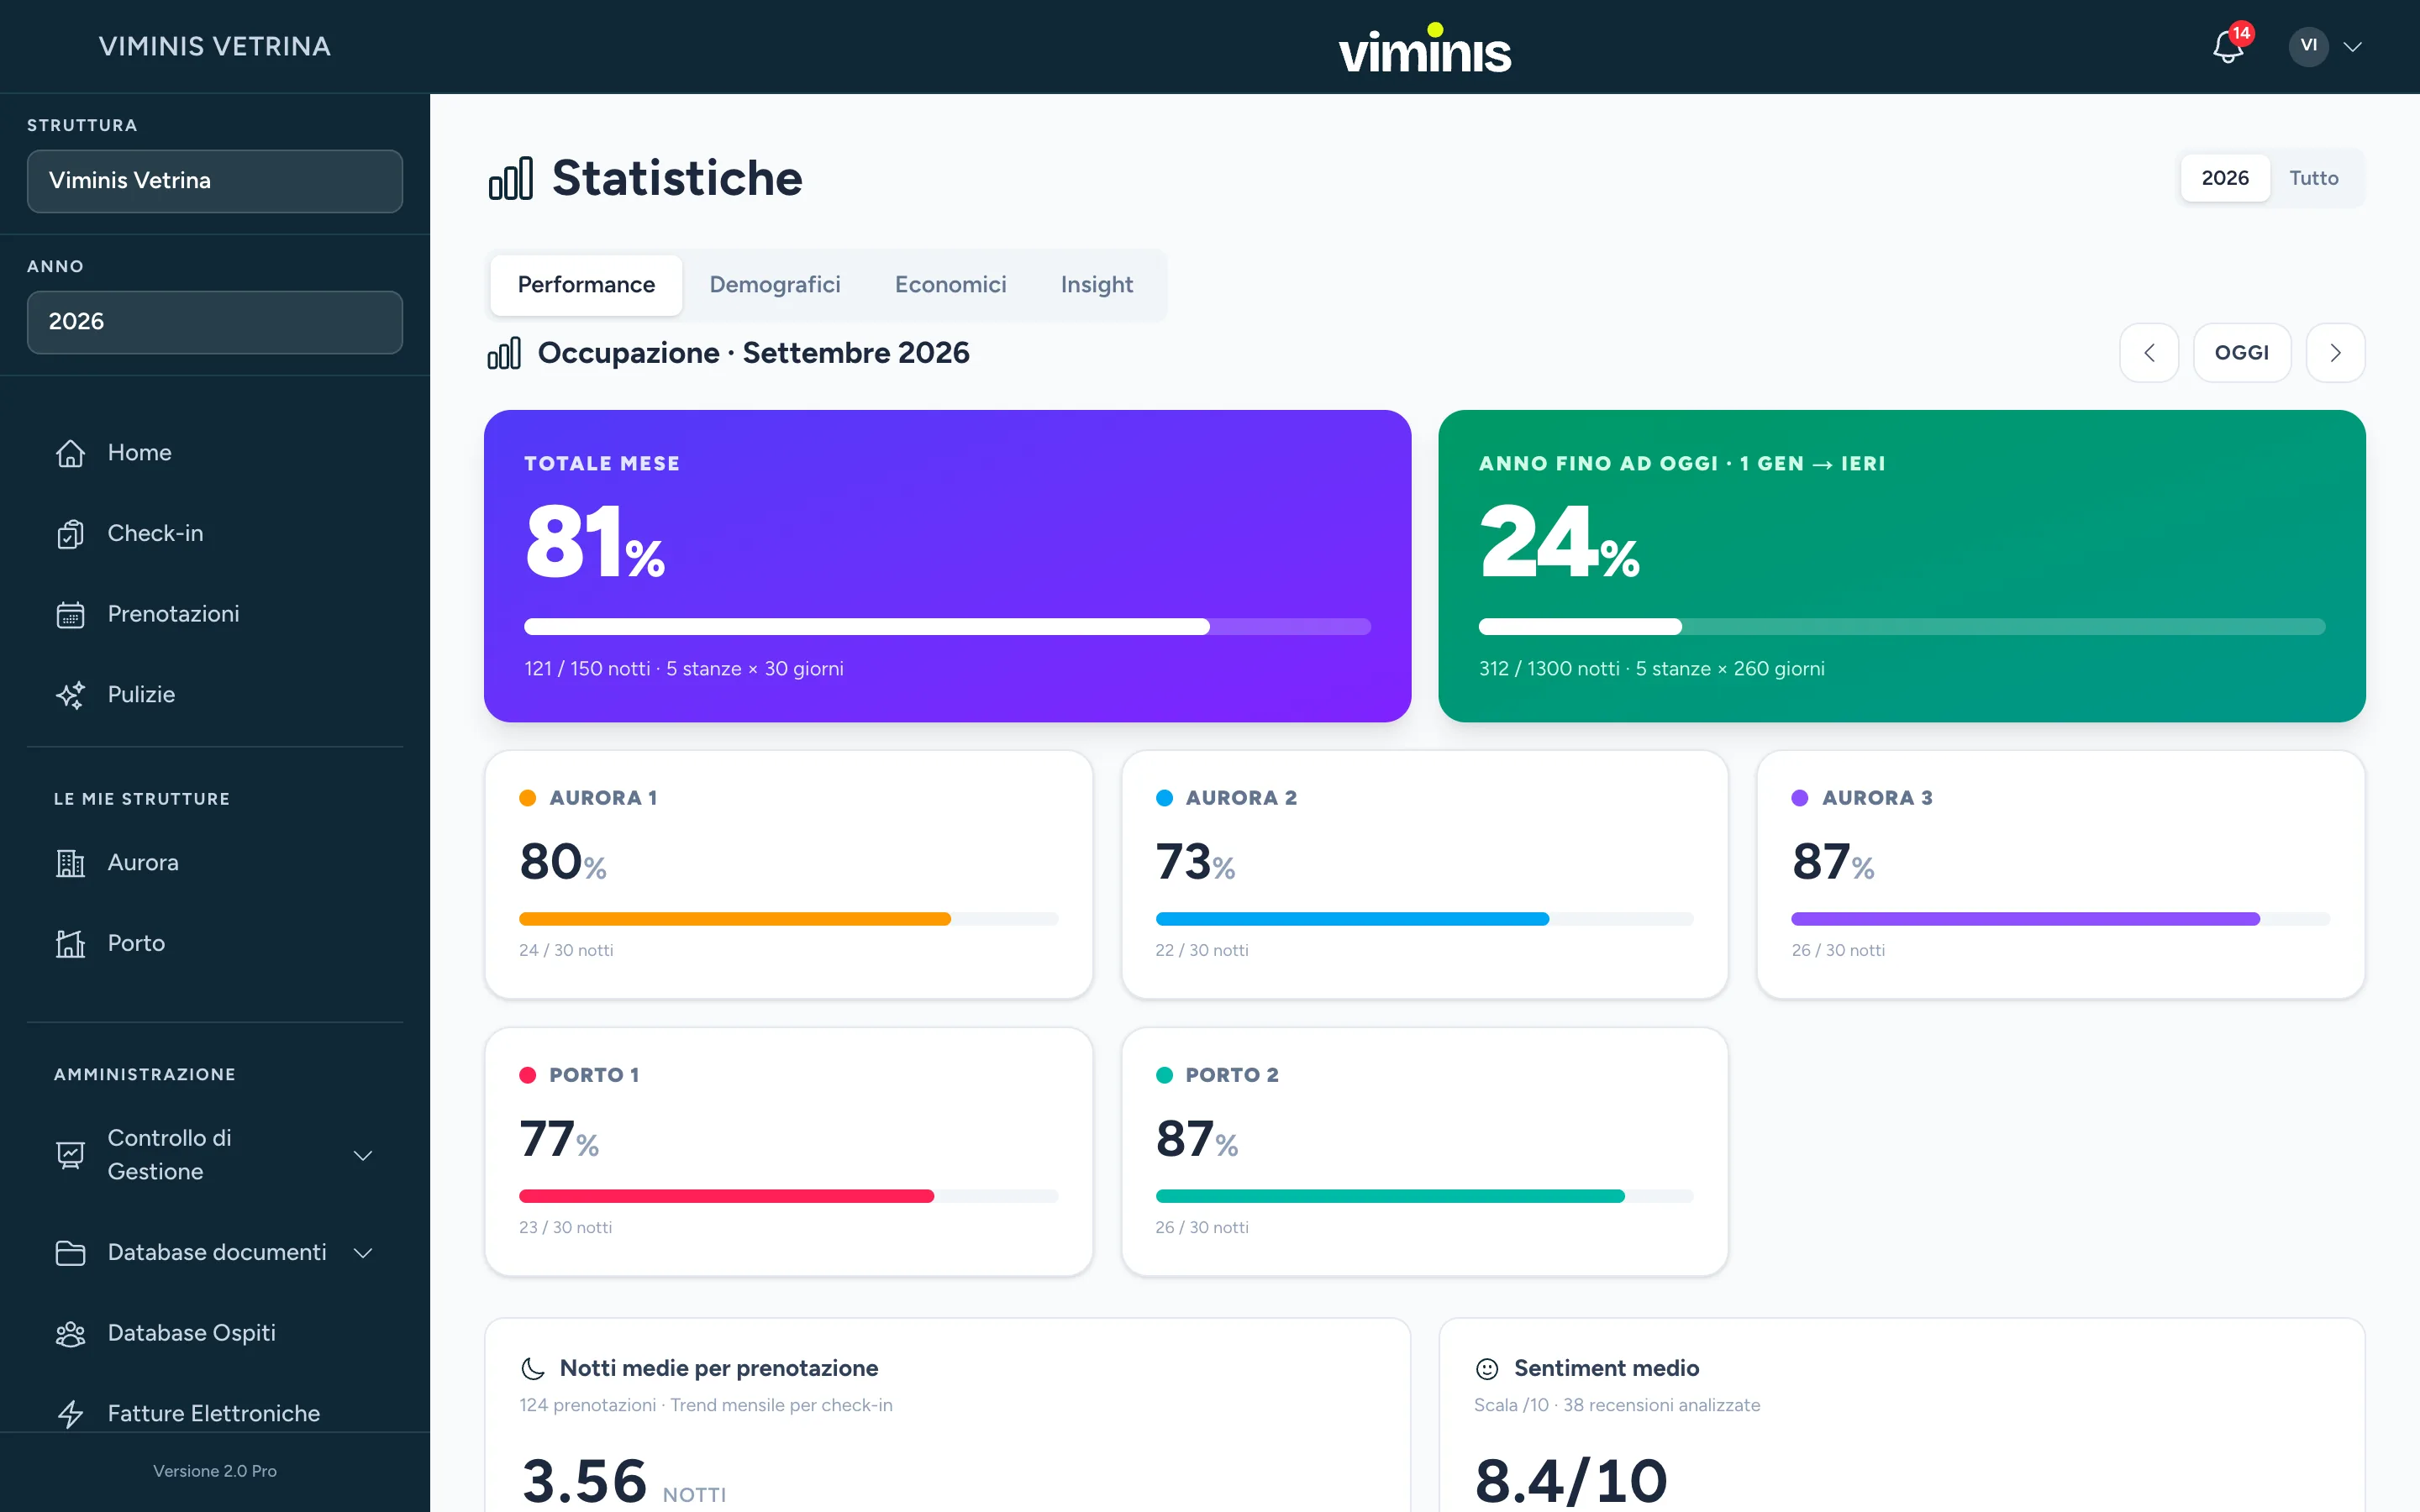2420x1512 pixels.
Task: Click the Aurora building icon
Action: coord(70,863)
